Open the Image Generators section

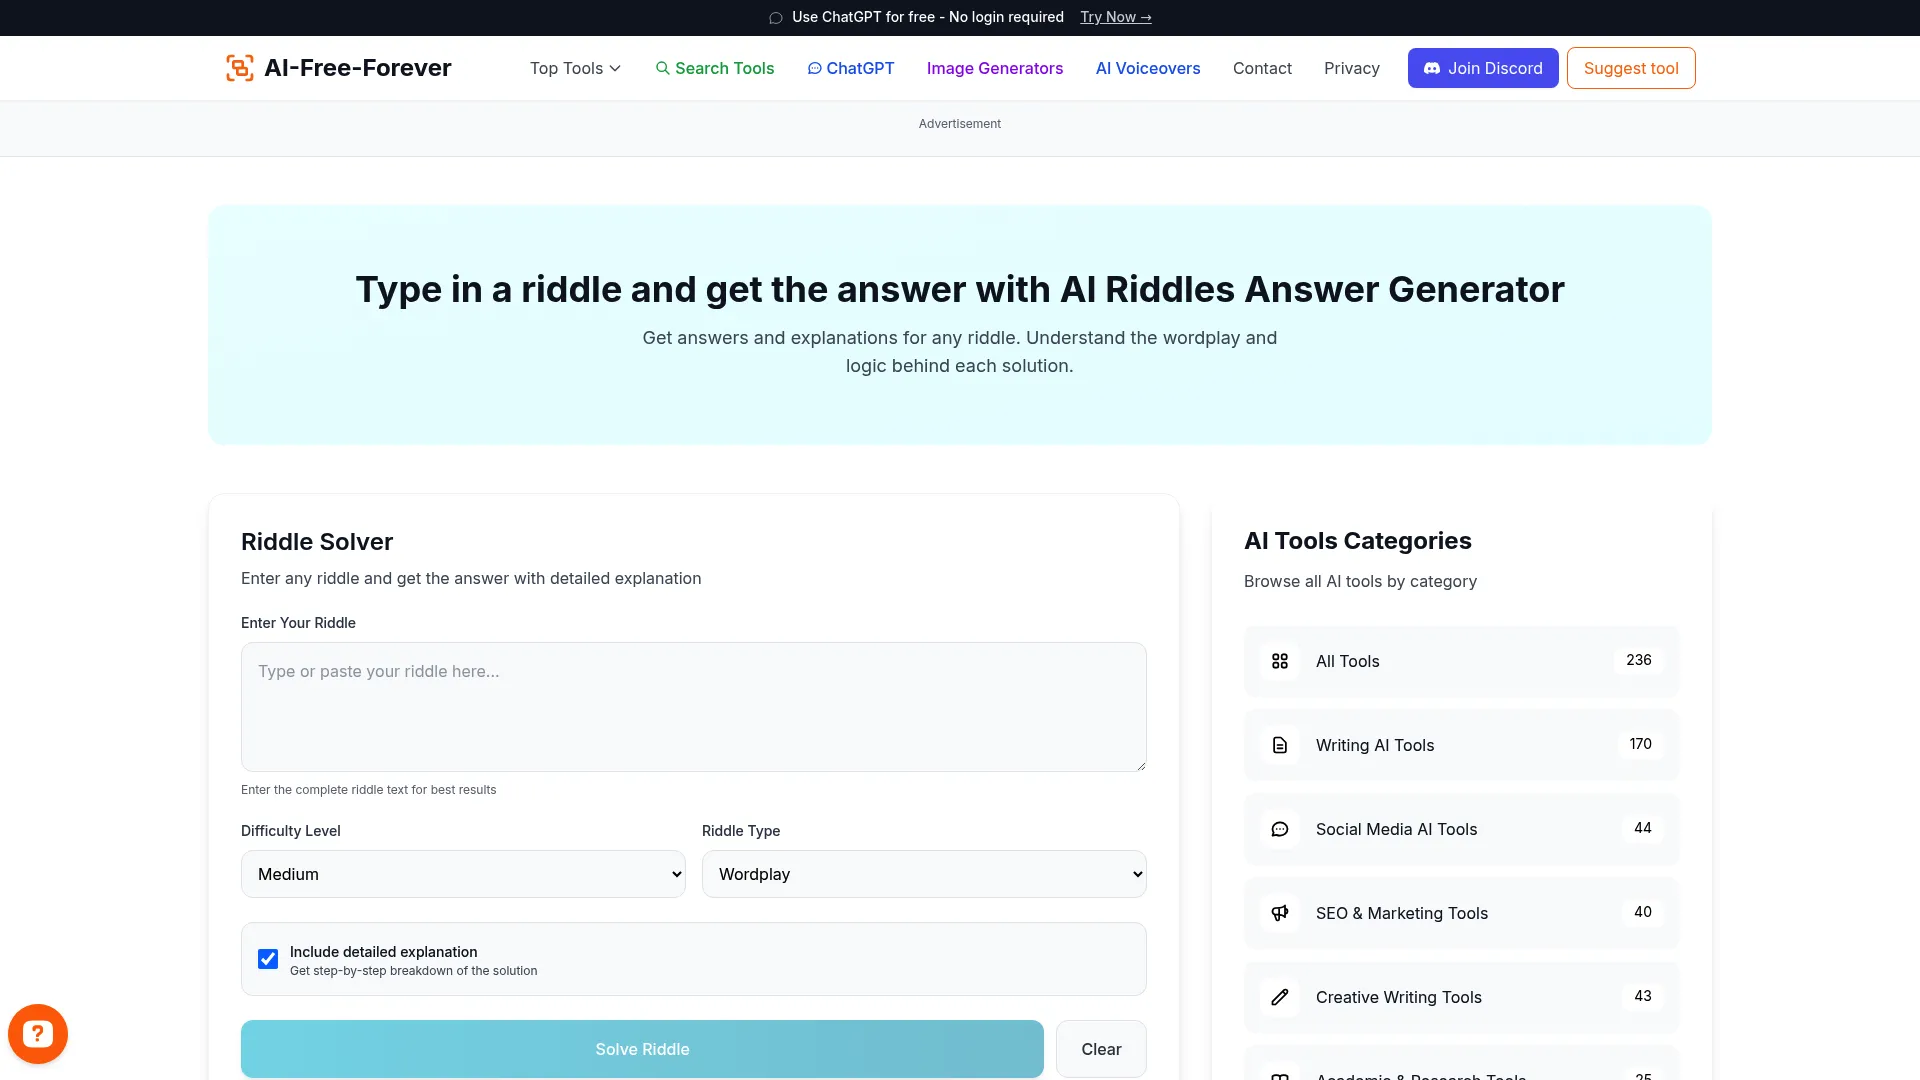(x=994, y=68)
